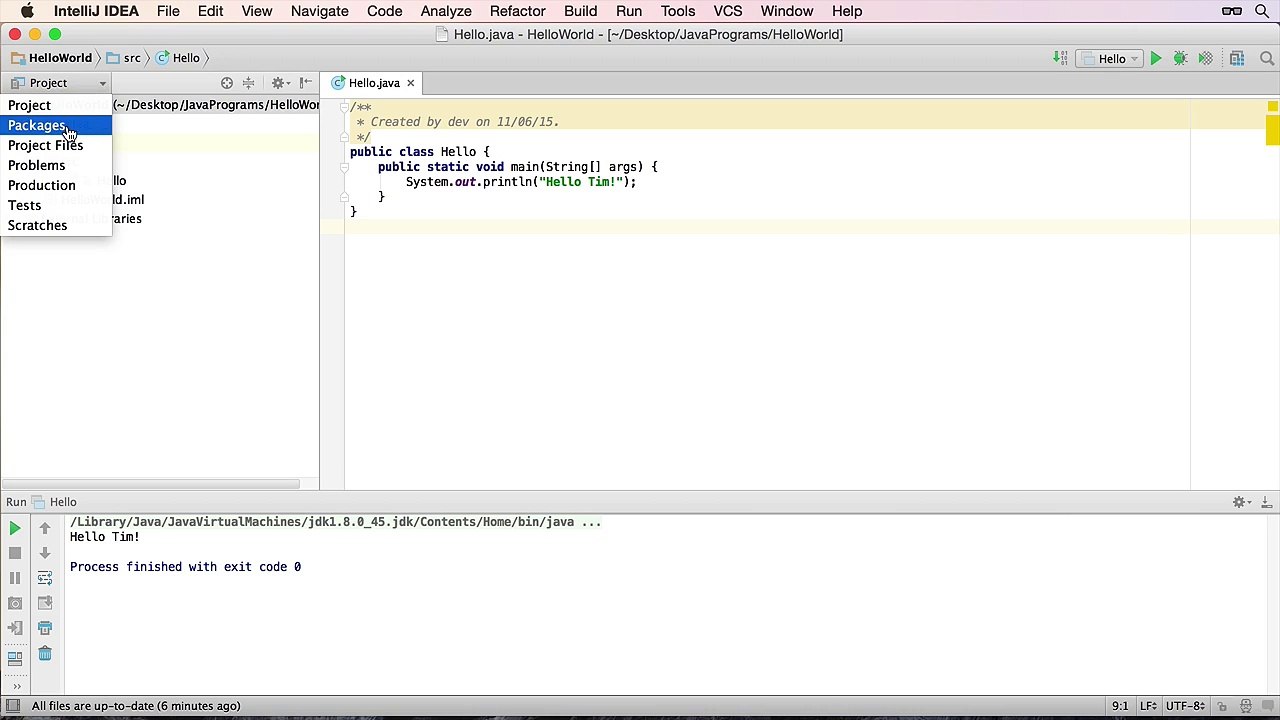
Task: Select Problems view in popup list
Action: 56,165
